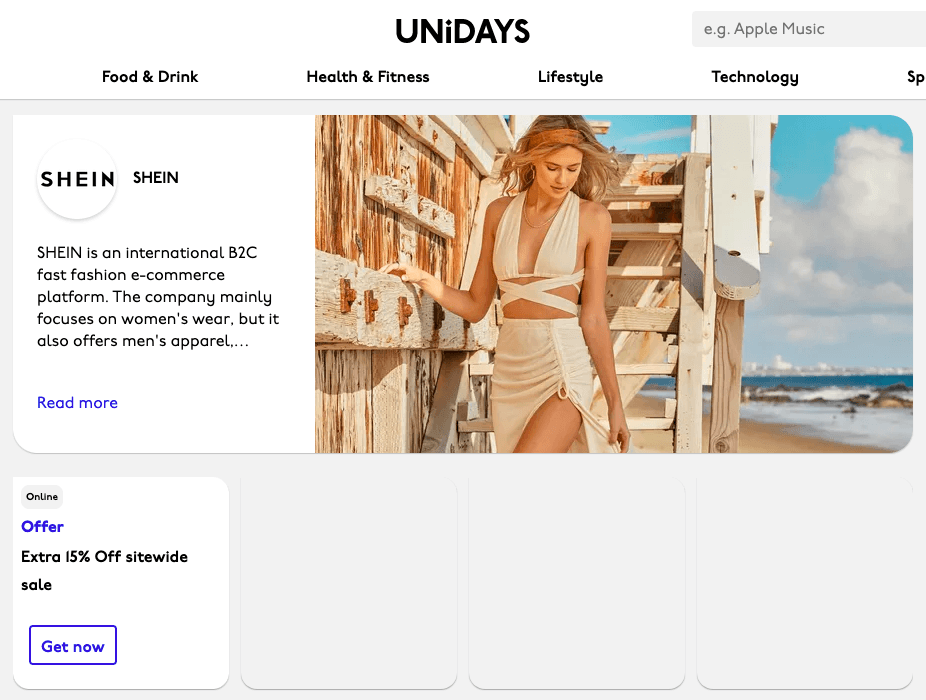Select the Lifestyle menu item

pyautogui.click(x=570, y=77)
